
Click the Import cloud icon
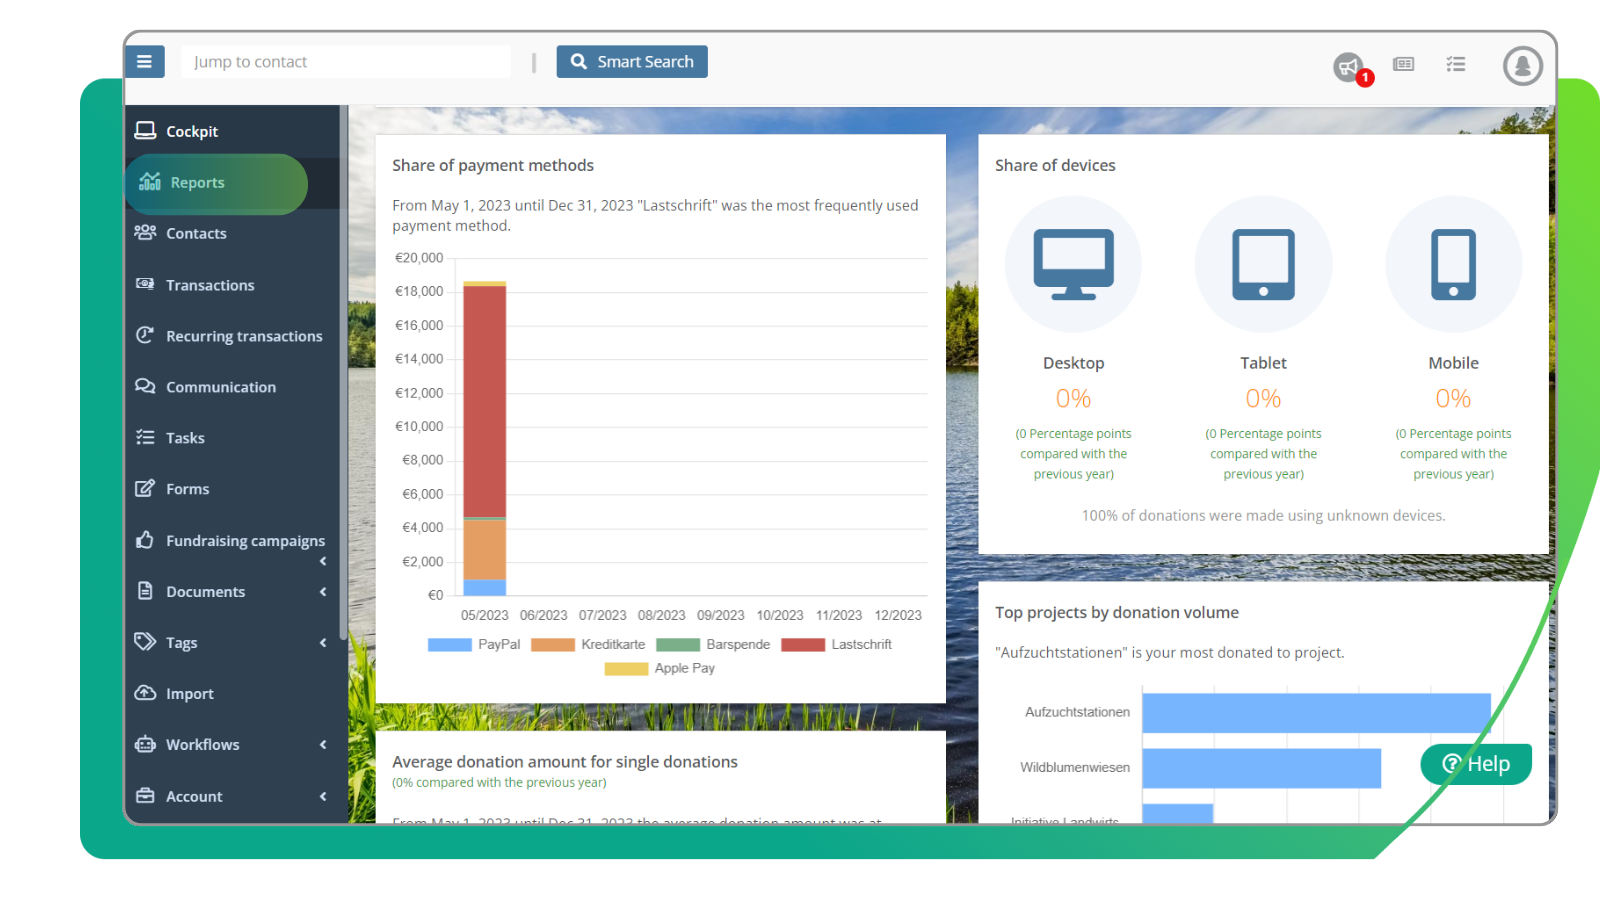(x=146, y=692)
